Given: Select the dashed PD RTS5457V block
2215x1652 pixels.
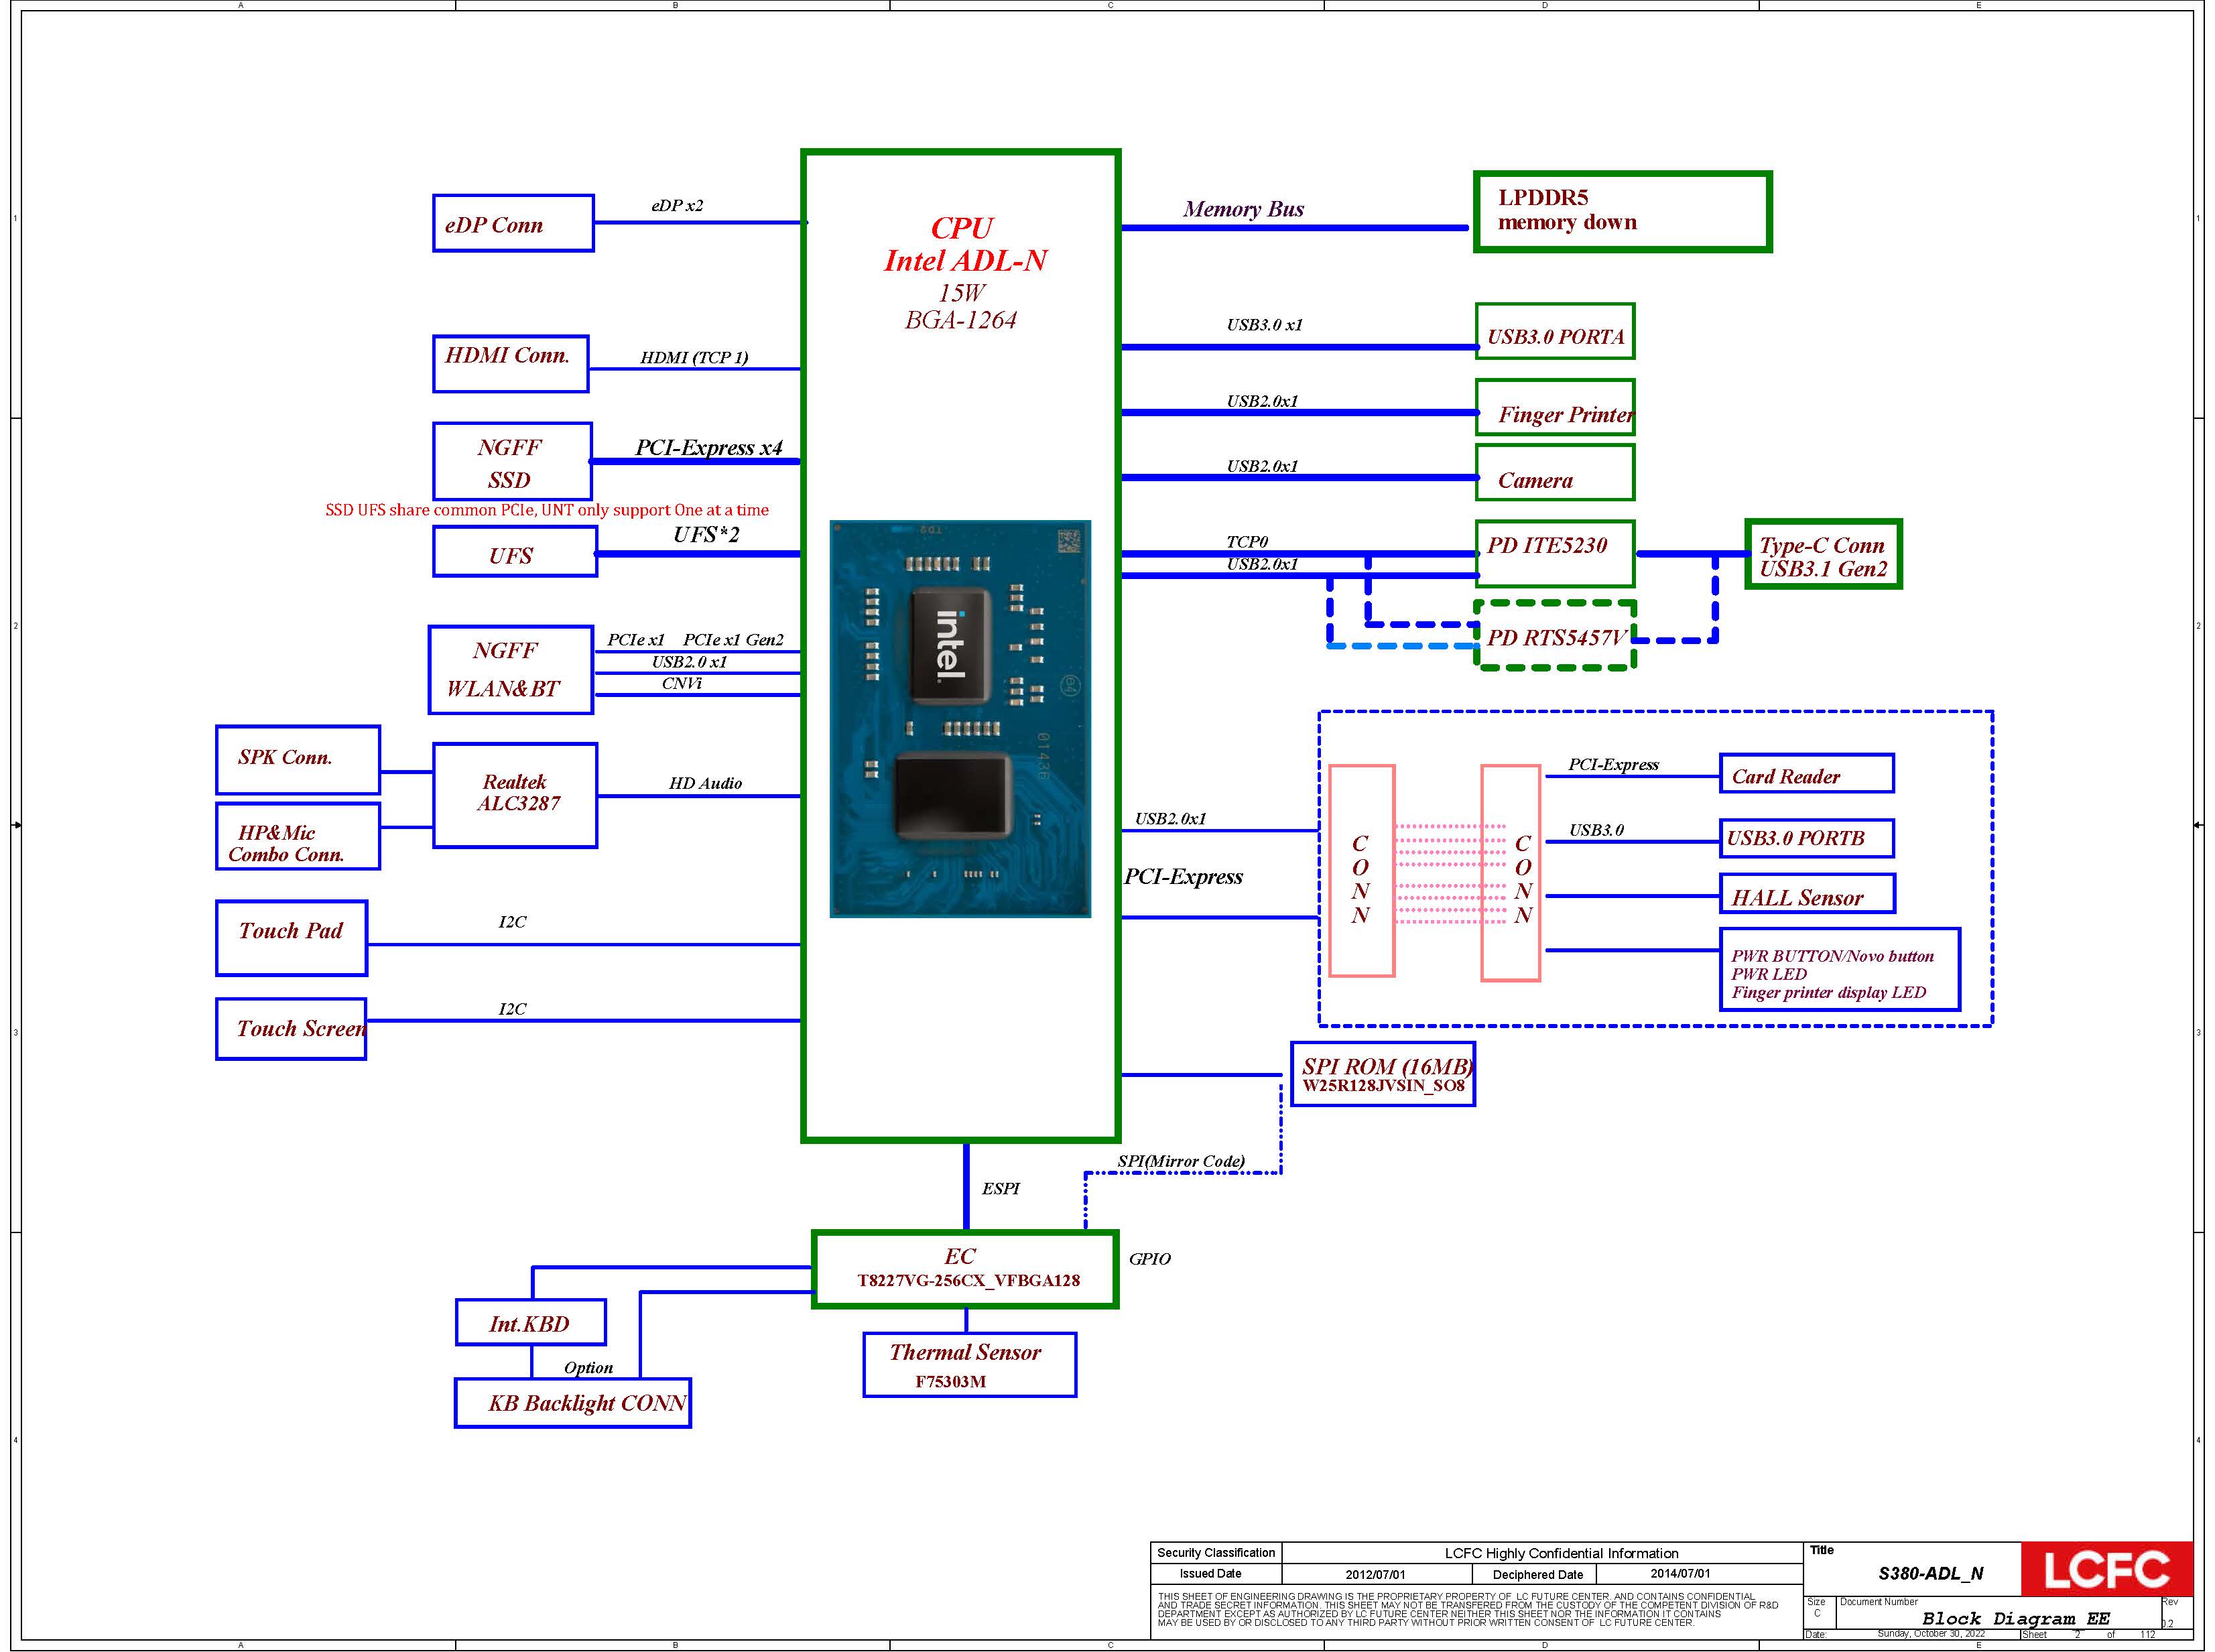Looking at the screenshot, I should point(1554,636).
